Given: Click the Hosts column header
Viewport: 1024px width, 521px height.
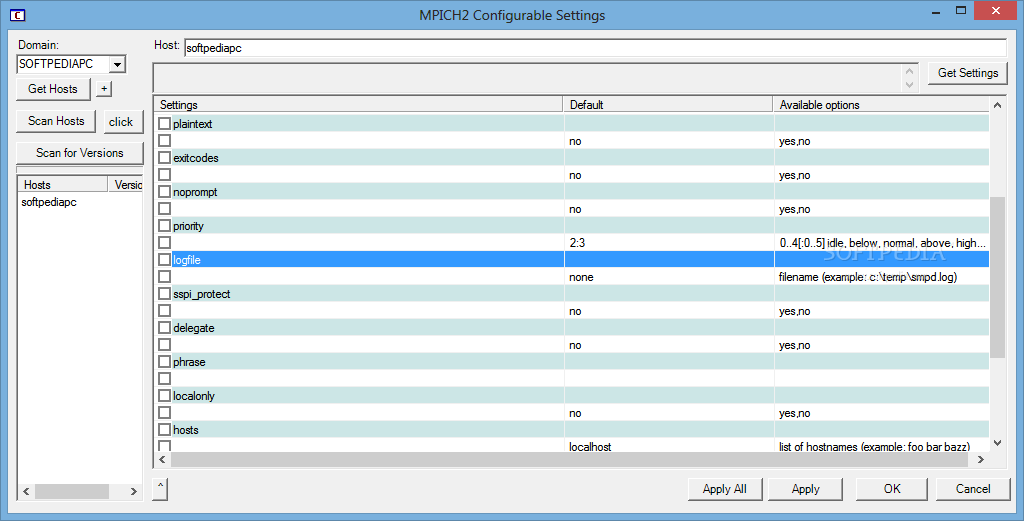Looking at the screenshot, I should coord(63,185).
